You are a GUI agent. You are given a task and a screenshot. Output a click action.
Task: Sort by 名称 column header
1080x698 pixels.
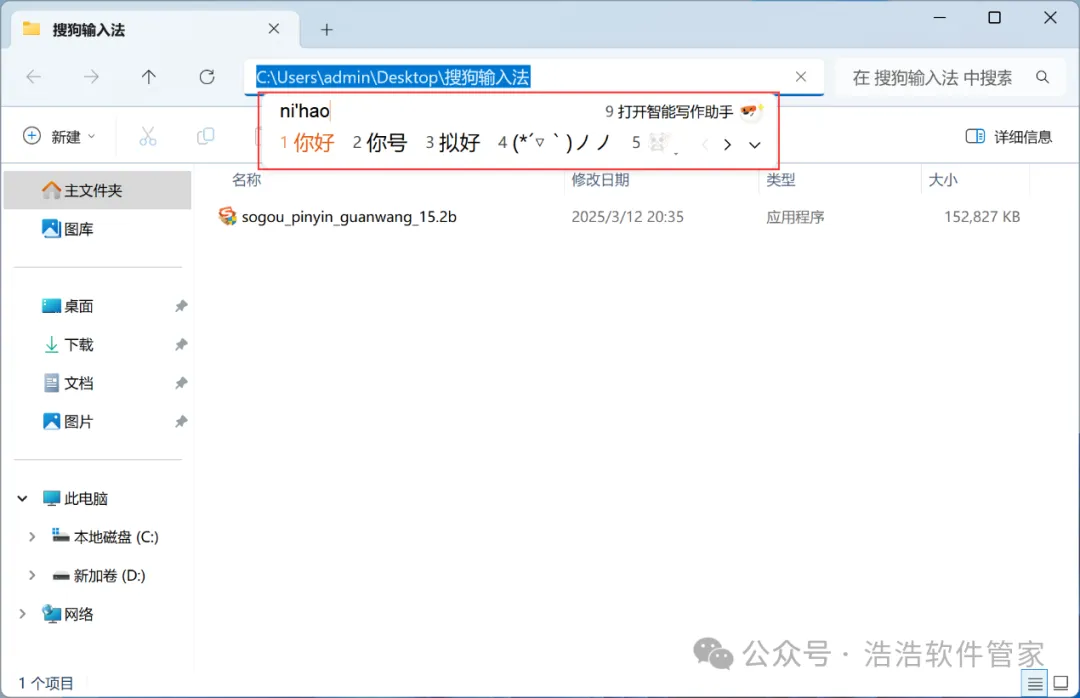pos(247,180)
